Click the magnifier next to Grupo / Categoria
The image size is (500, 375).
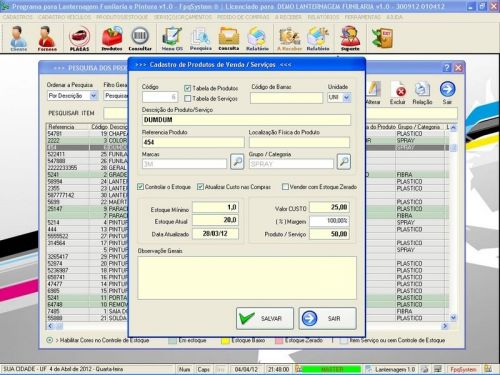point(344,162)
